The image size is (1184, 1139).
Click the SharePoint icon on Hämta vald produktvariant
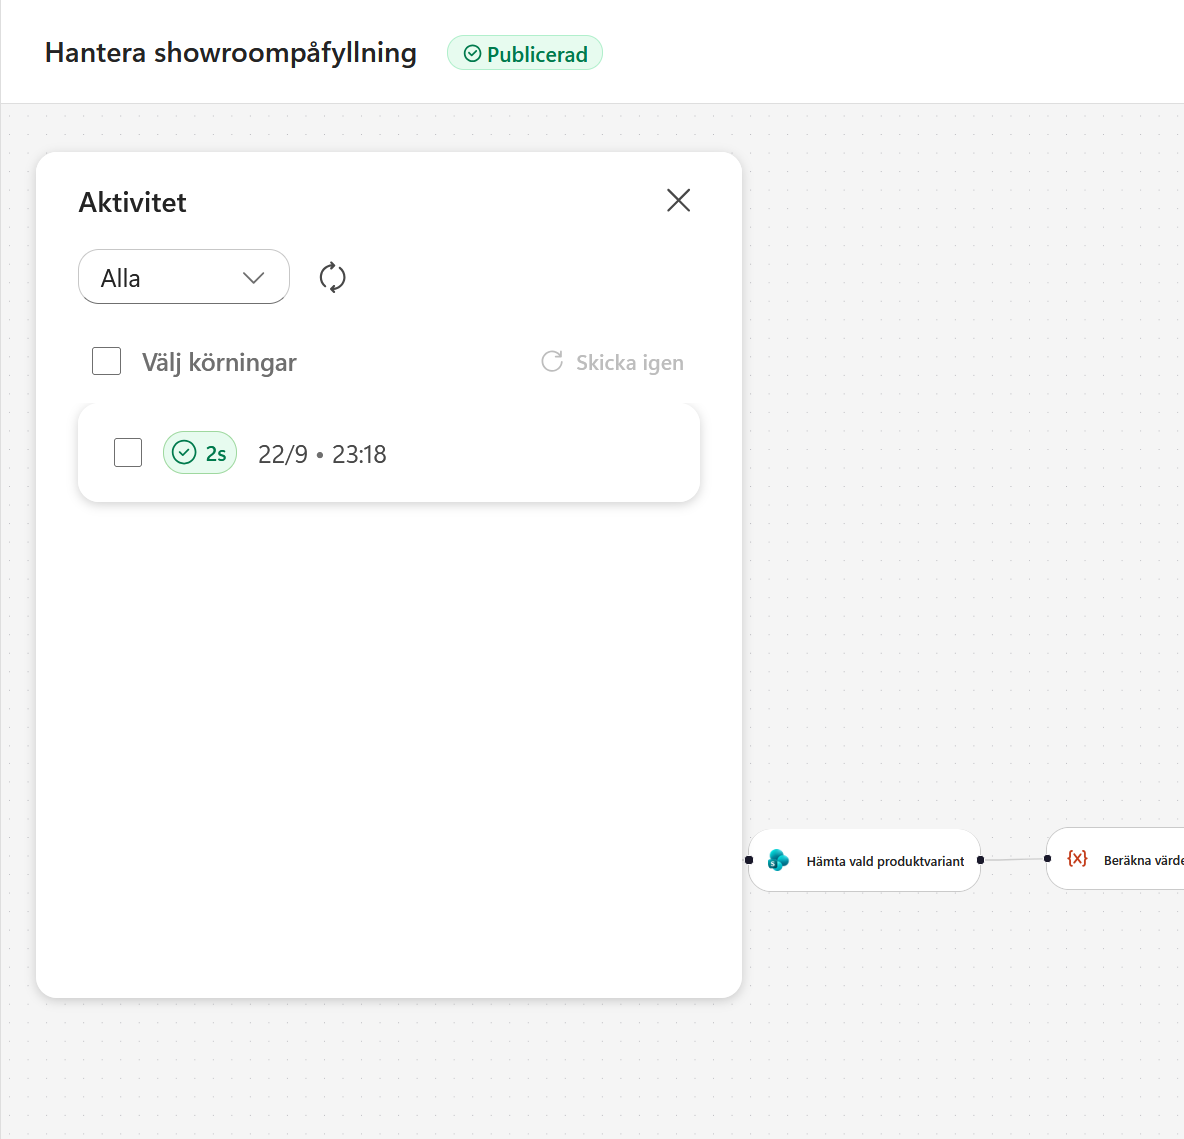pyautogui.click(x=778, y=860)
